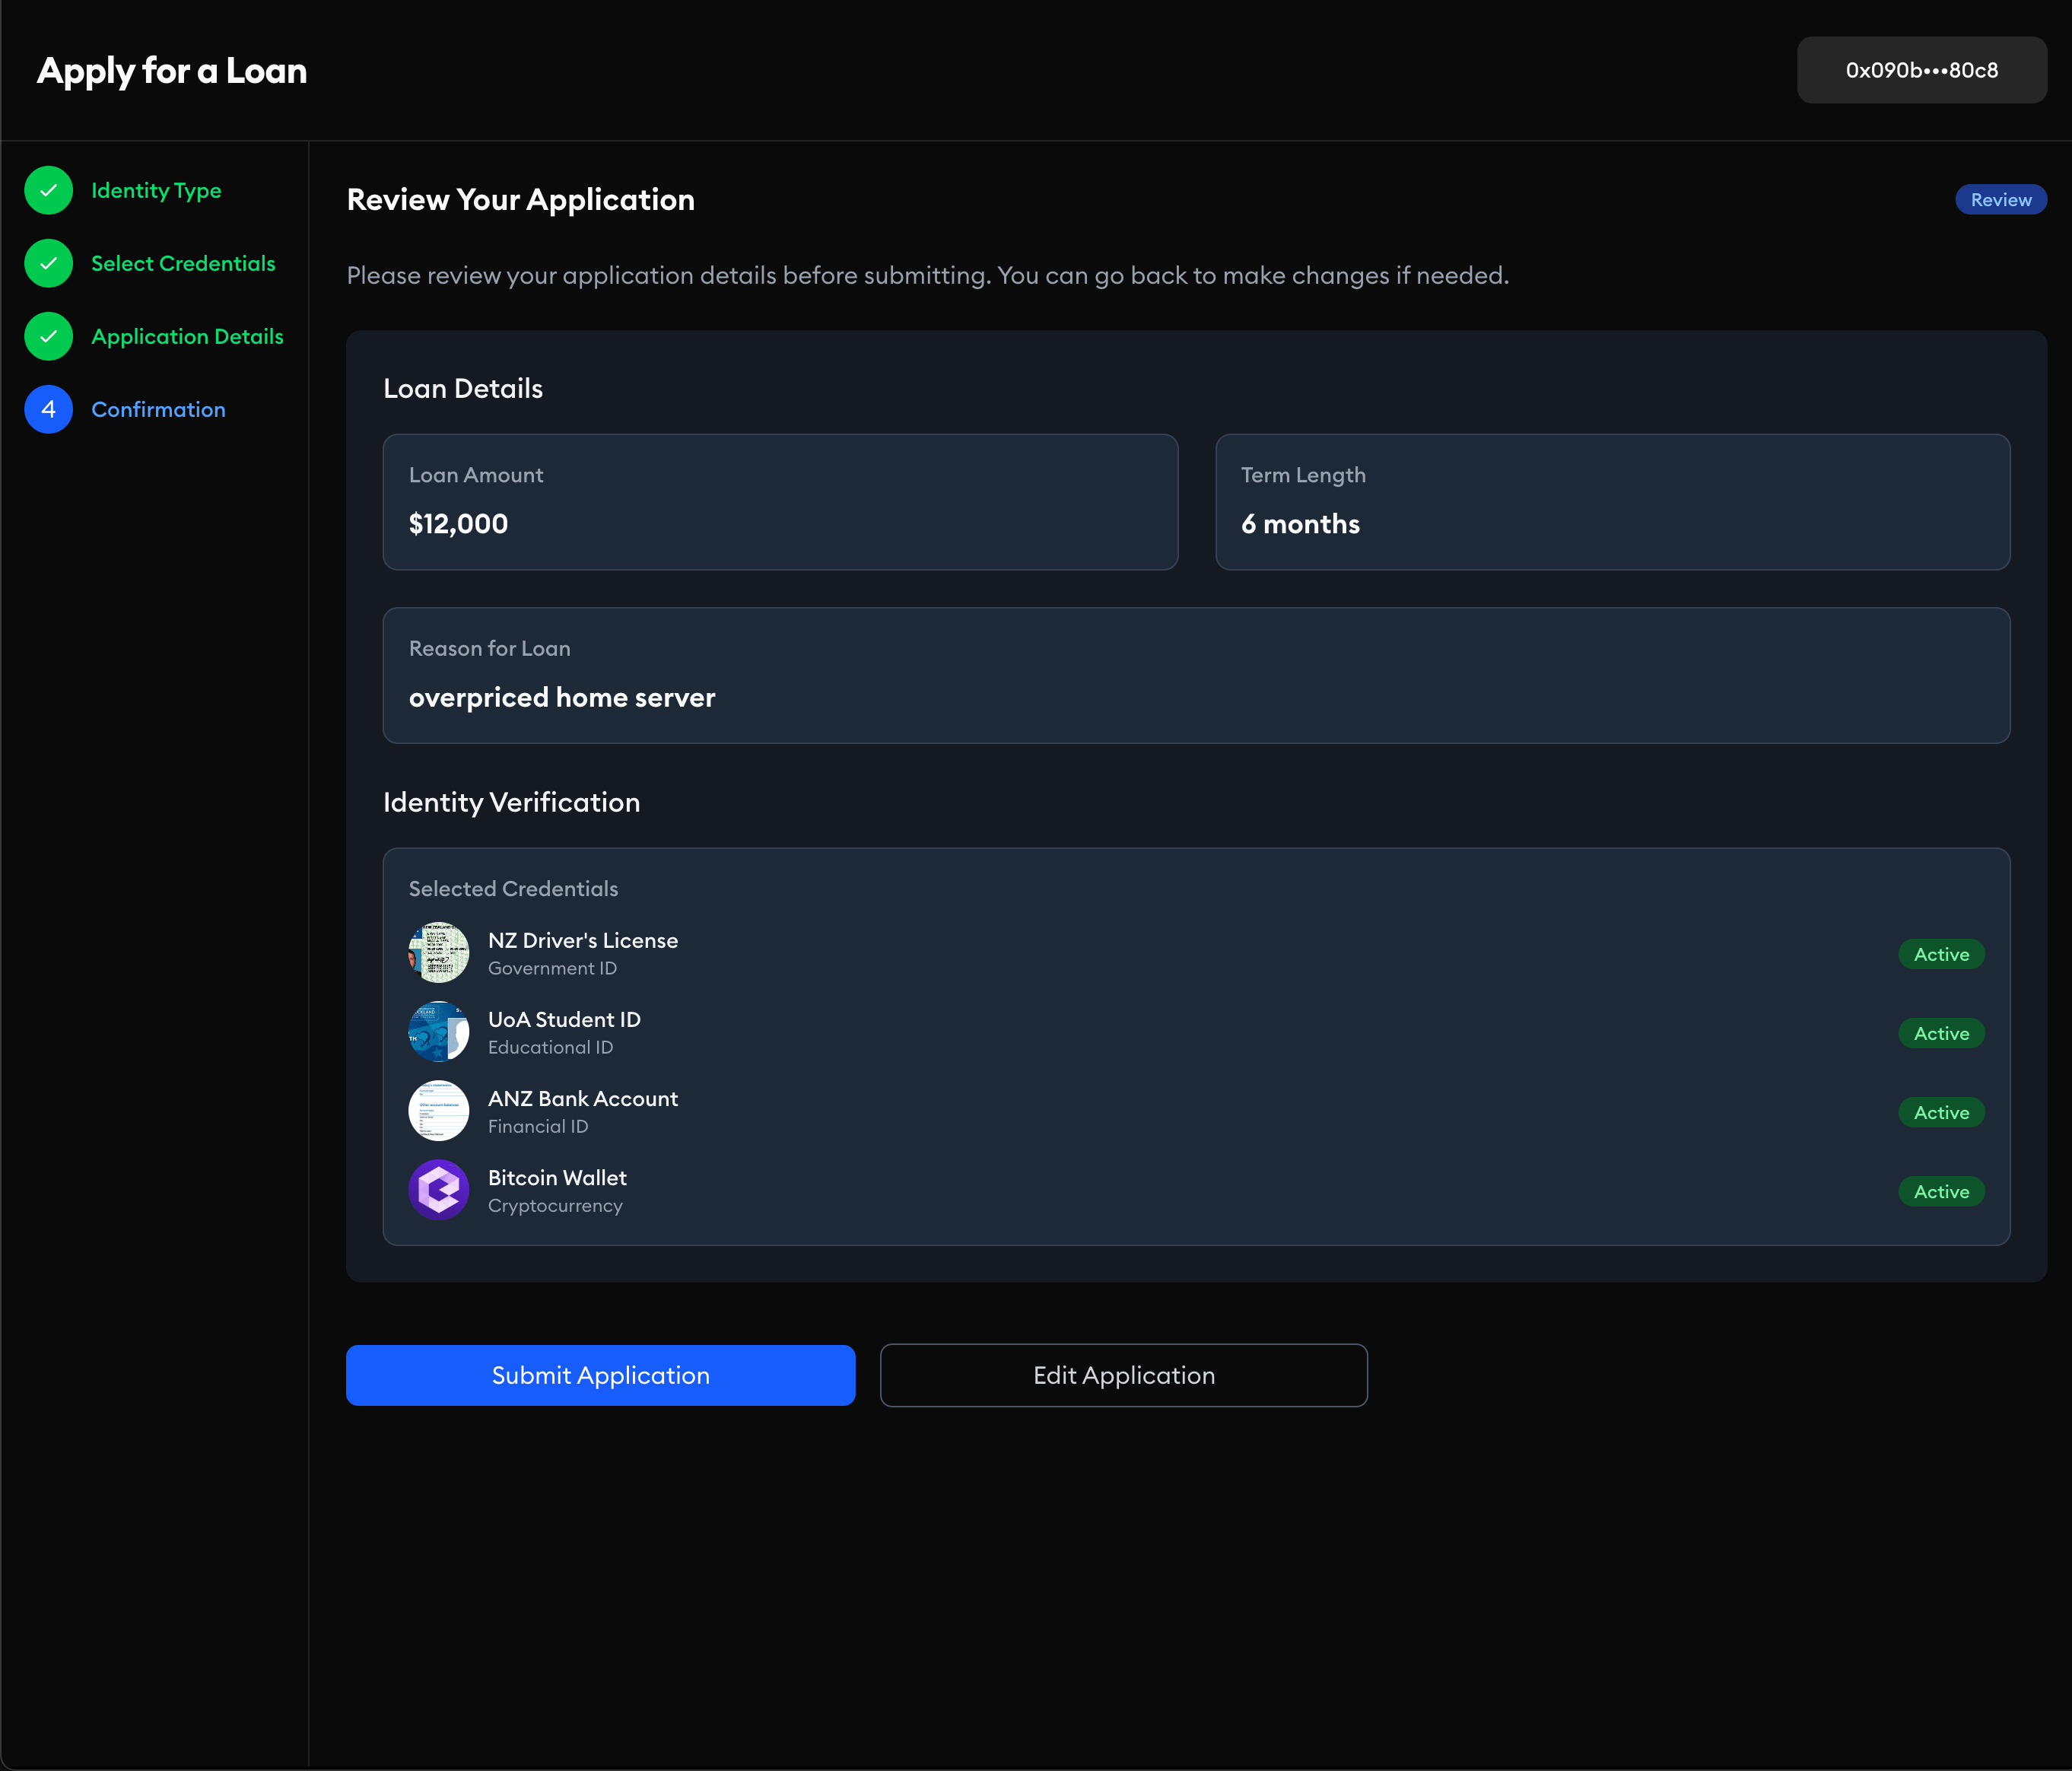Select the $12,000 loan amount value
The width and height of the screenshot is (2072, 1771).
458,524
